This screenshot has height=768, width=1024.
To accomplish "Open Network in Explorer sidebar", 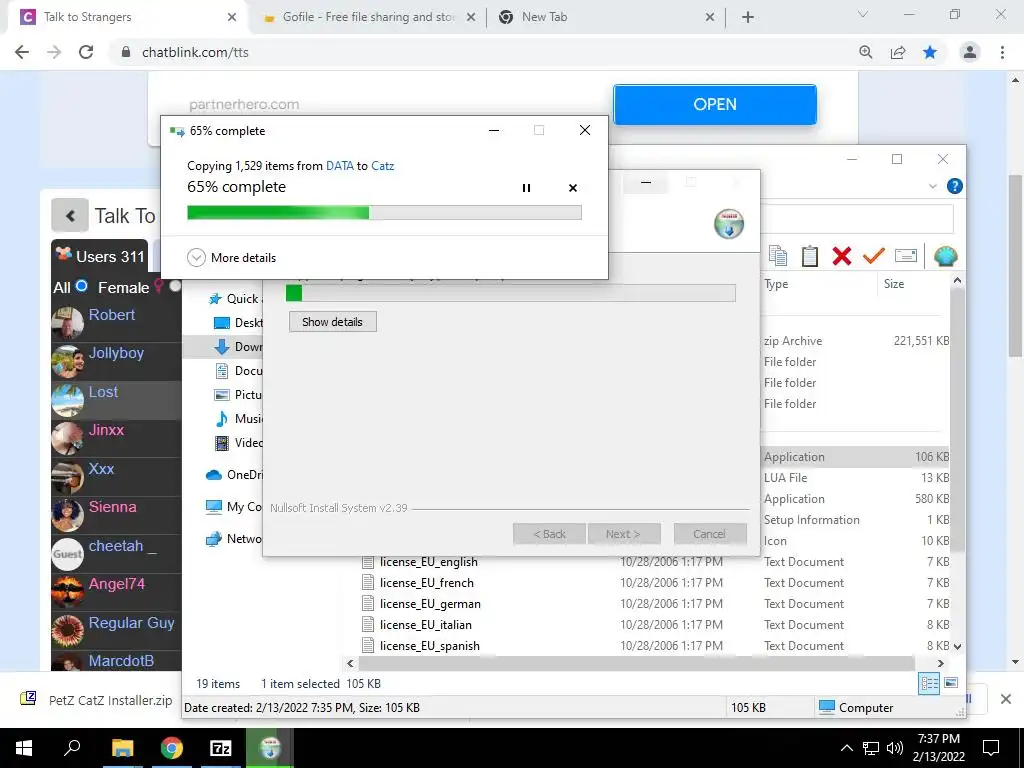I will tap(234, 539).
